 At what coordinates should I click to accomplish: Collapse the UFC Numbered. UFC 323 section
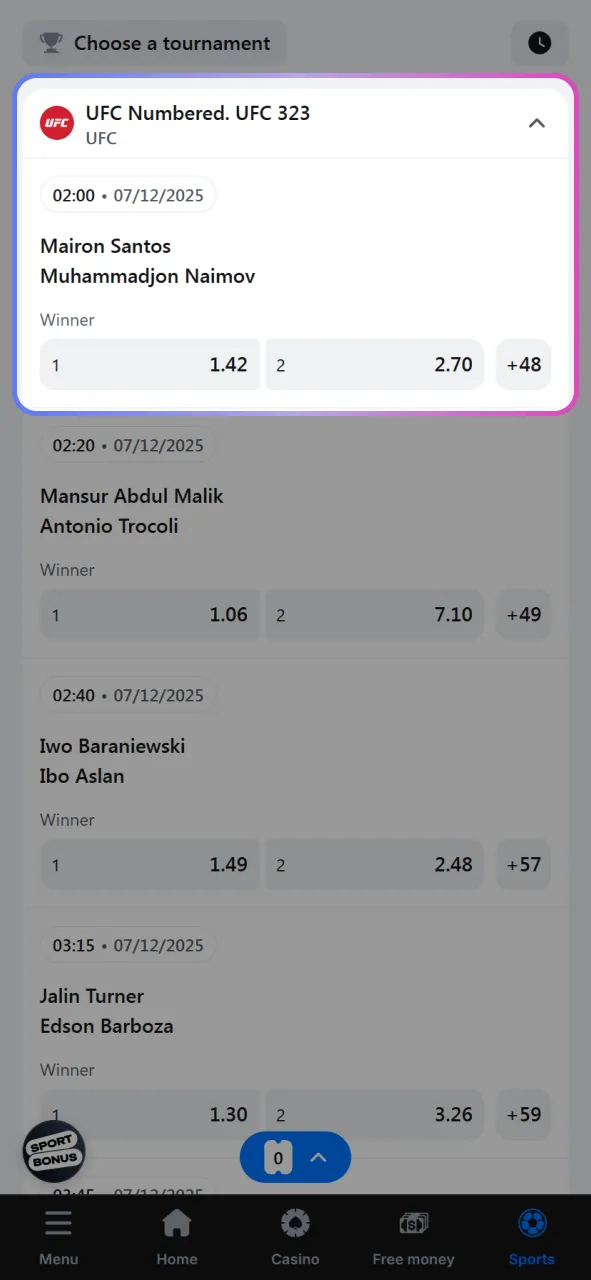537,123
